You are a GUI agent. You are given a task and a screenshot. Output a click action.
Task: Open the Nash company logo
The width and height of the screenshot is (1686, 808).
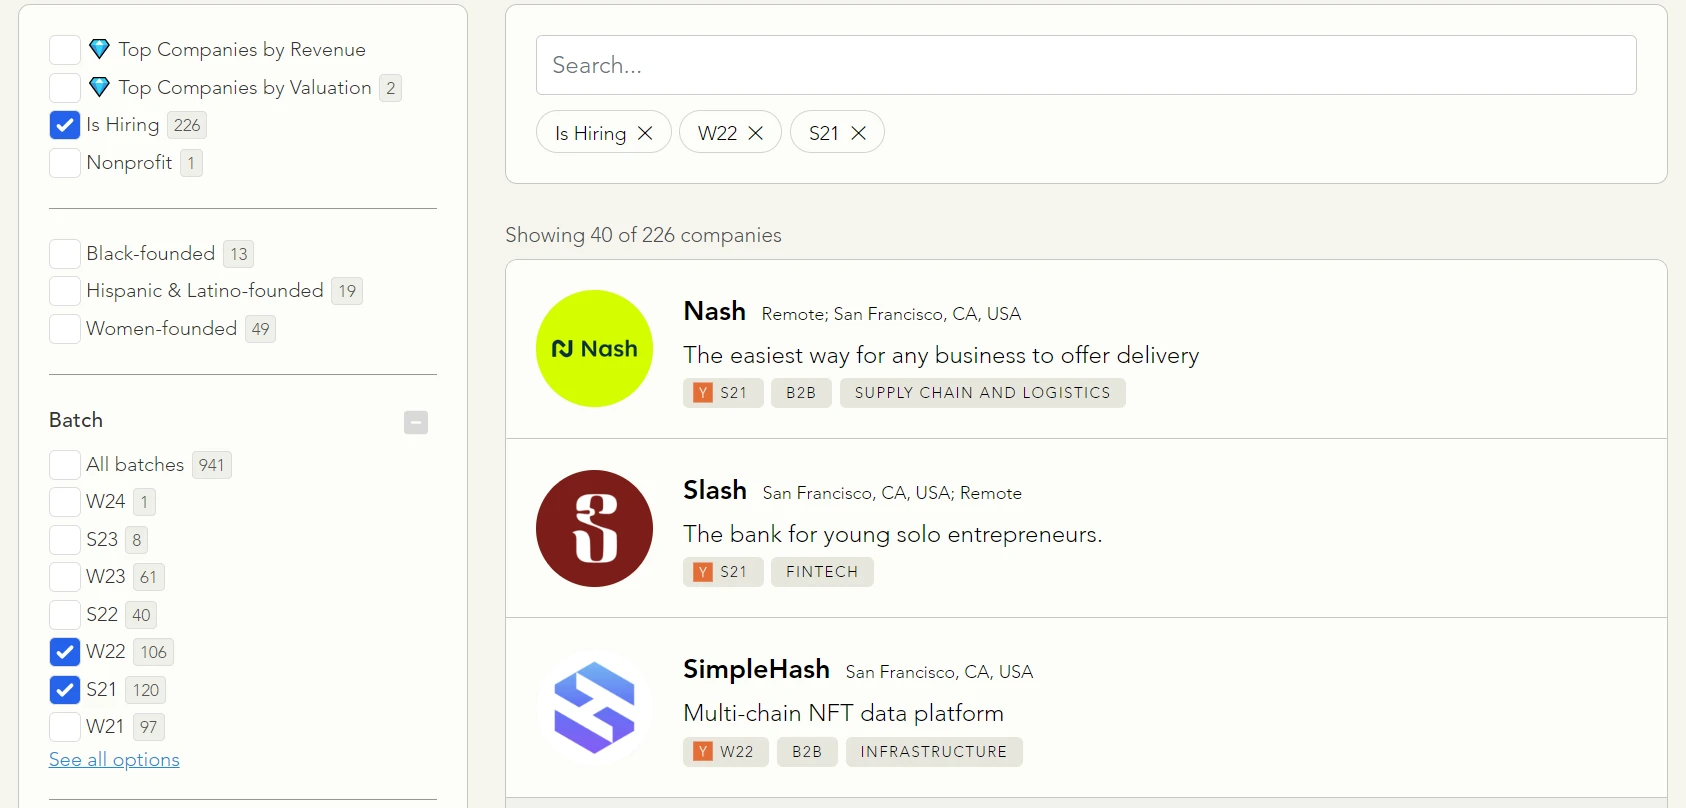point(594,348)
